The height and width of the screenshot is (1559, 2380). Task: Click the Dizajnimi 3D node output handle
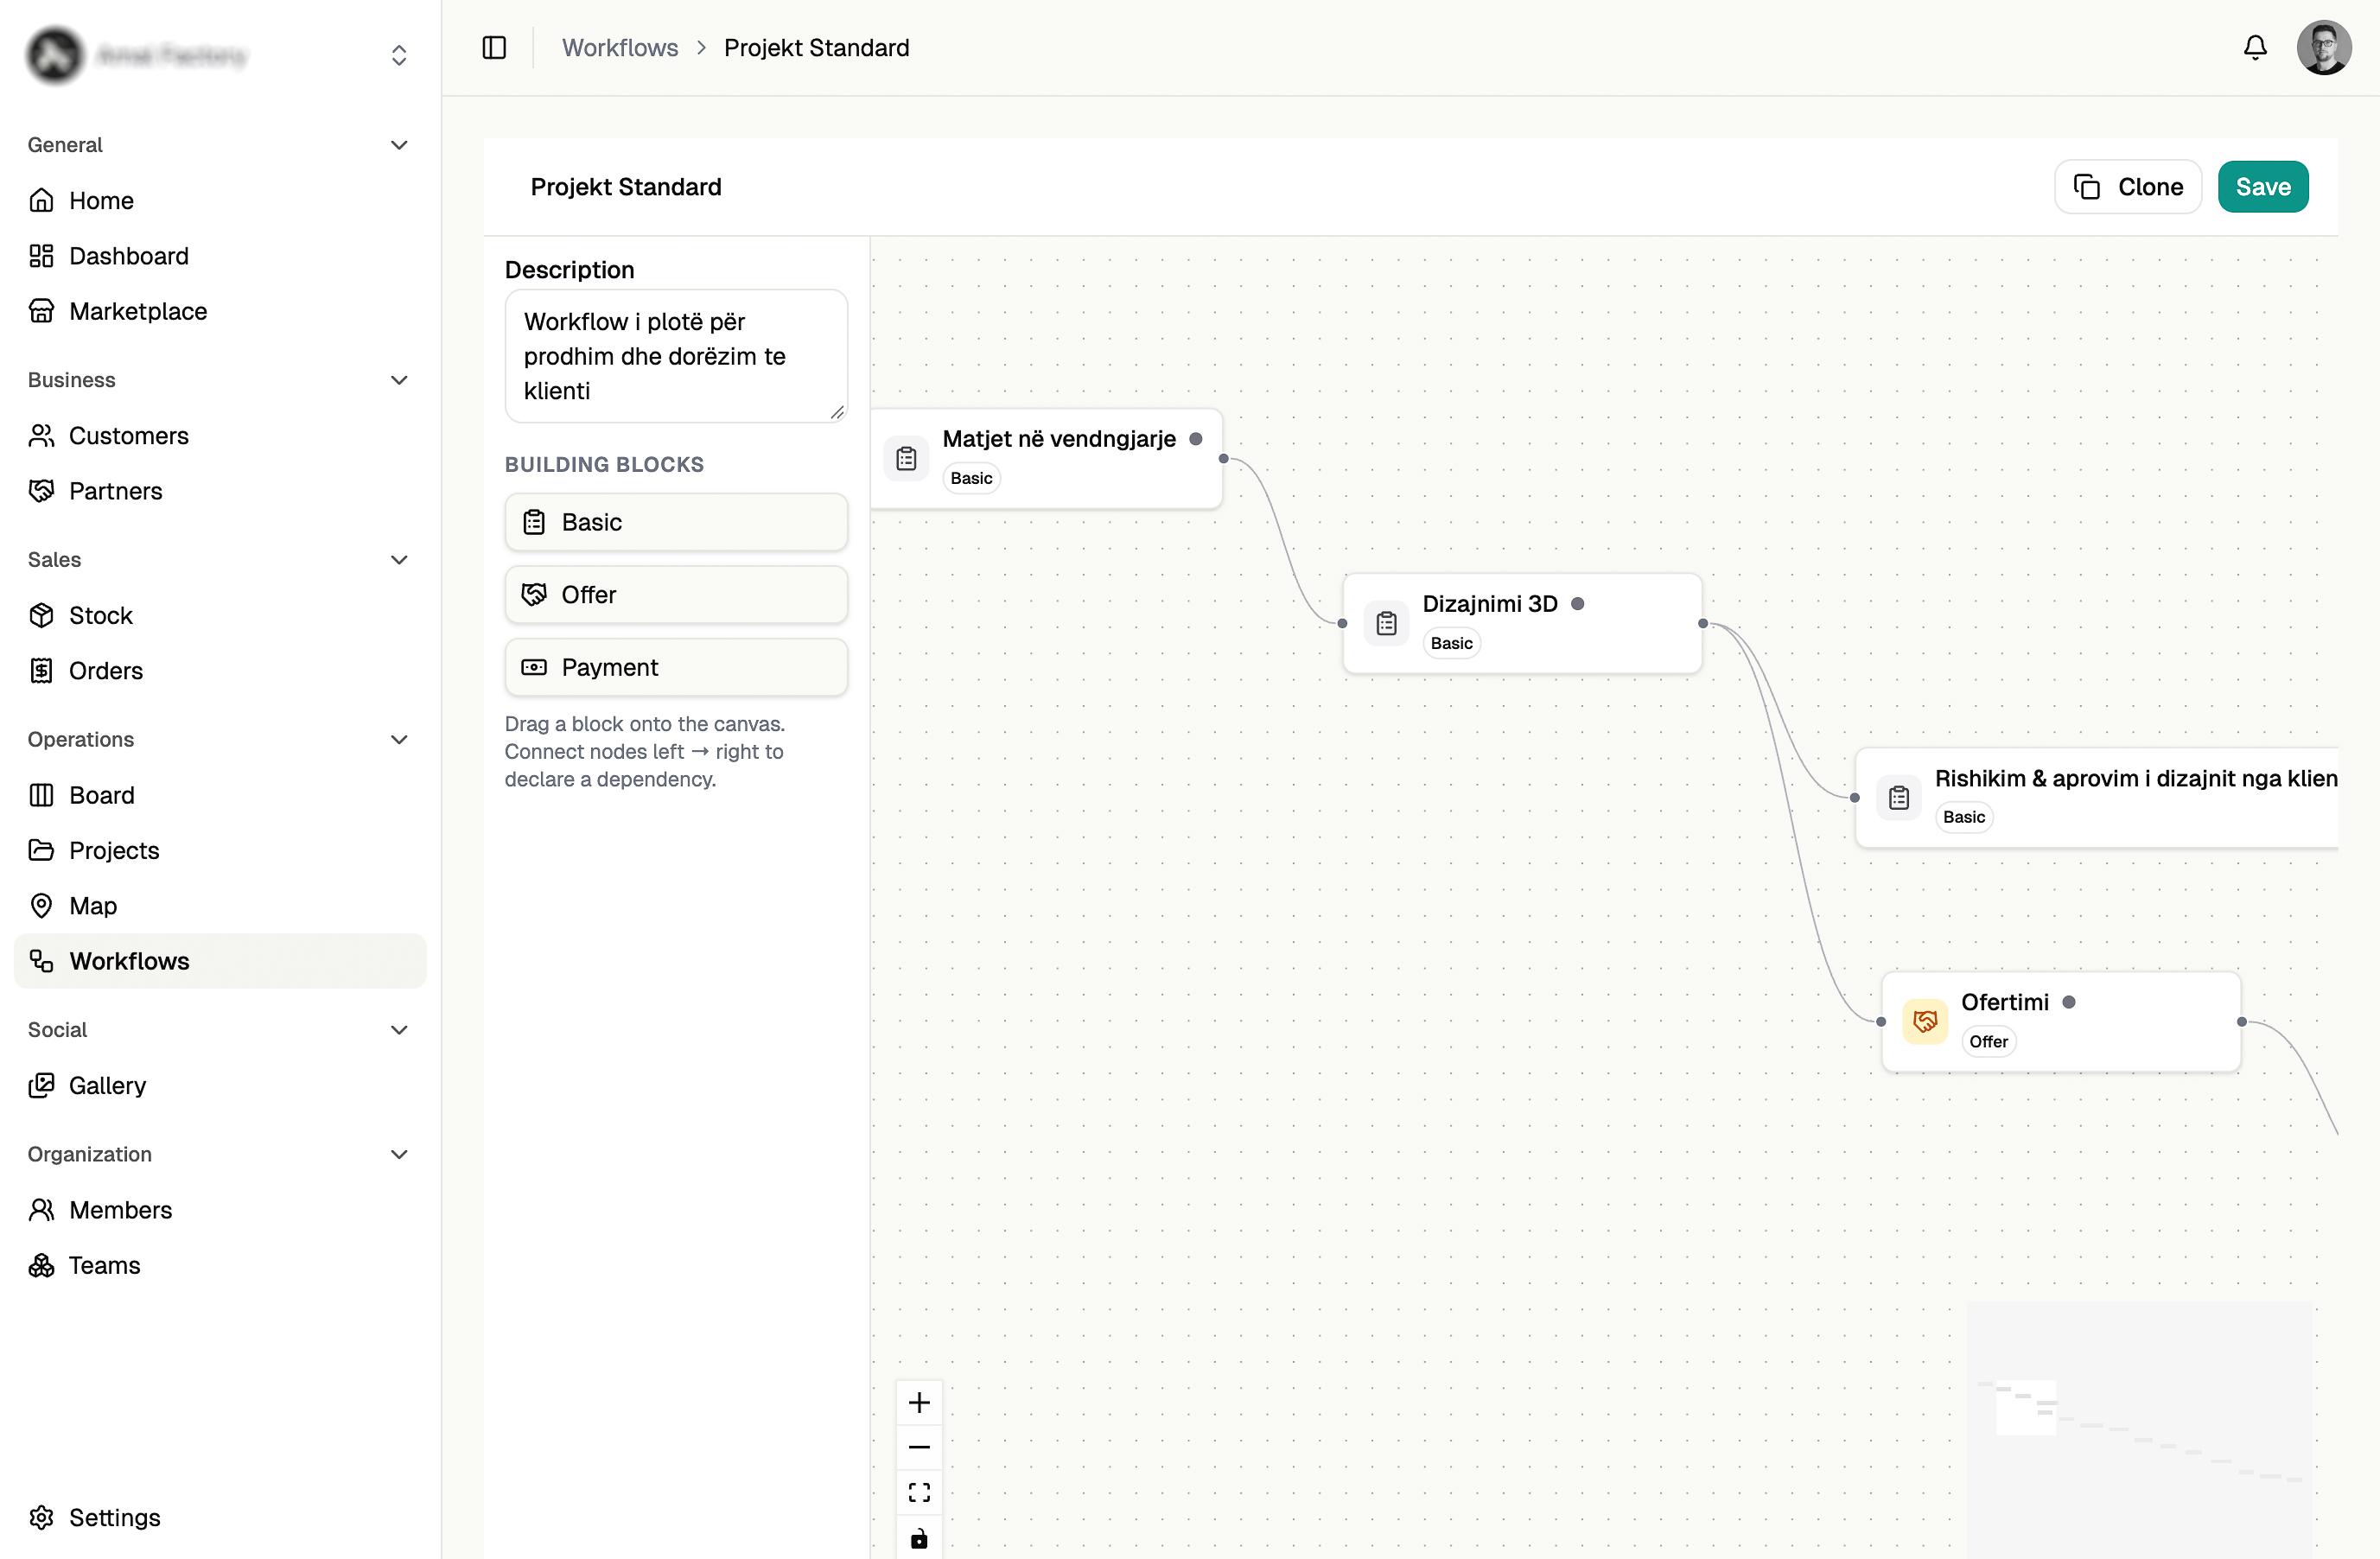[1702, 623]
